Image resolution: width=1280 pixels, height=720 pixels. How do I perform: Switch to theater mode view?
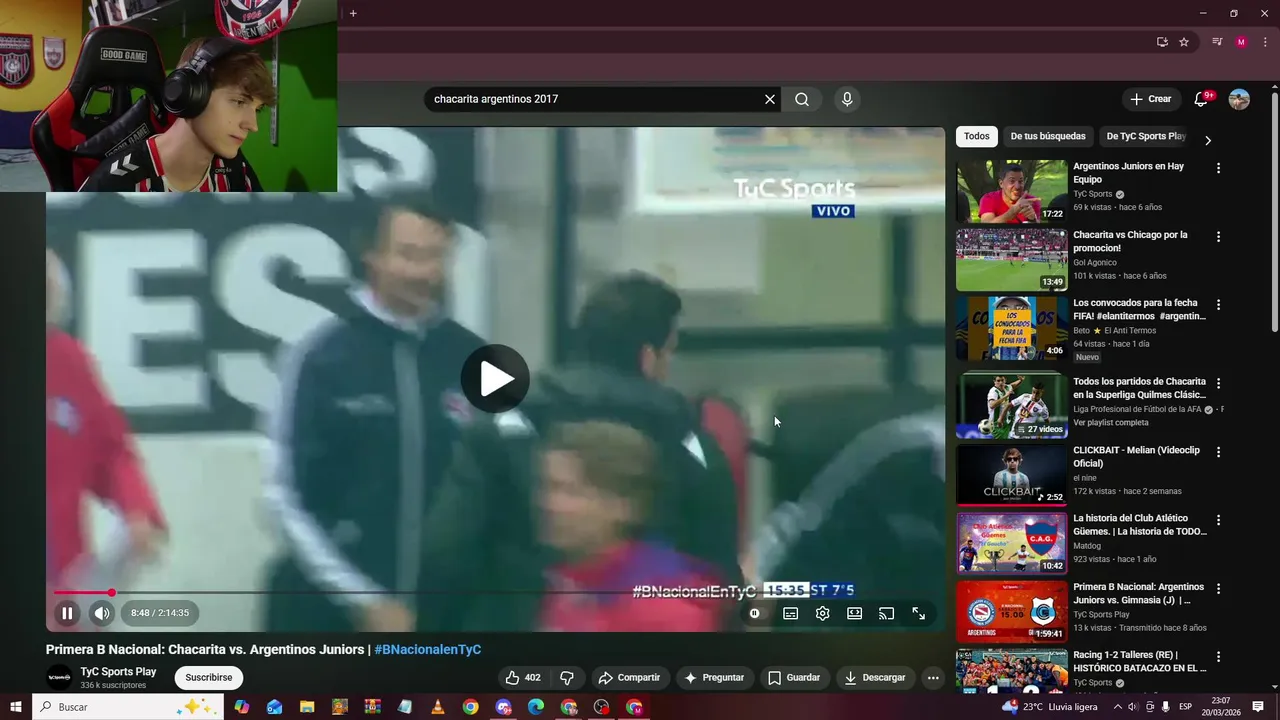click(854, 614)
